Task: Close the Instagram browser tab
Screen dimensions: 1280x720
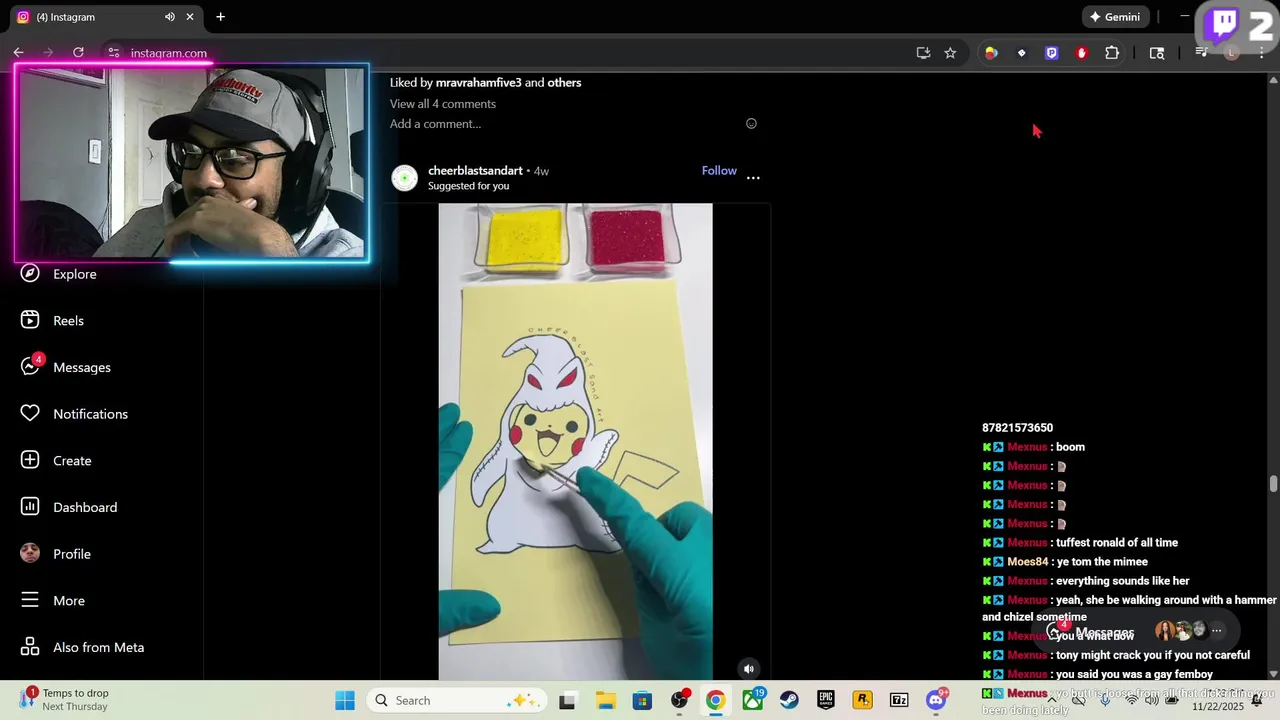Action: tap(190, 17)
